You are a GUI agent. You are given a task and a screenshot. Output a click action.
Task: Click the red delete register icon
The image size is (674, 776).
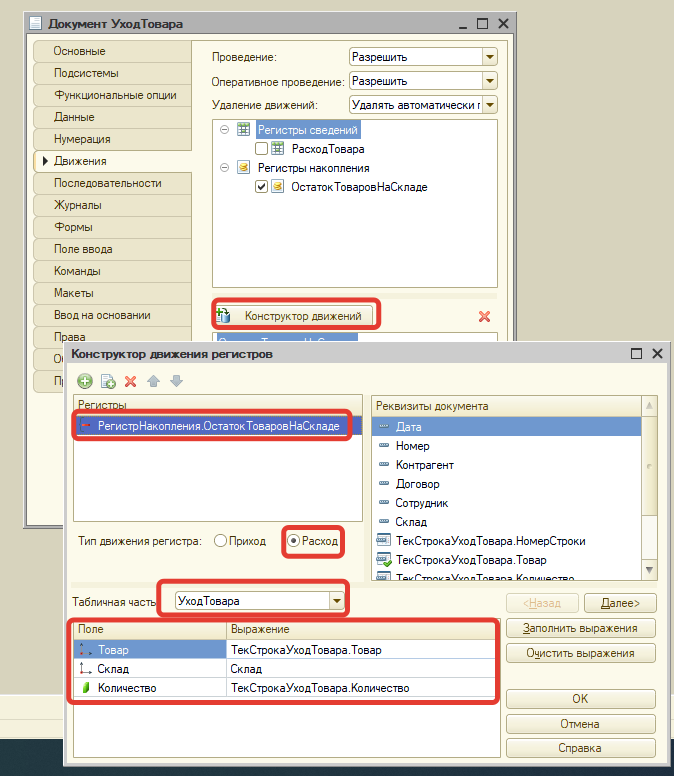[x=131, y=381]
